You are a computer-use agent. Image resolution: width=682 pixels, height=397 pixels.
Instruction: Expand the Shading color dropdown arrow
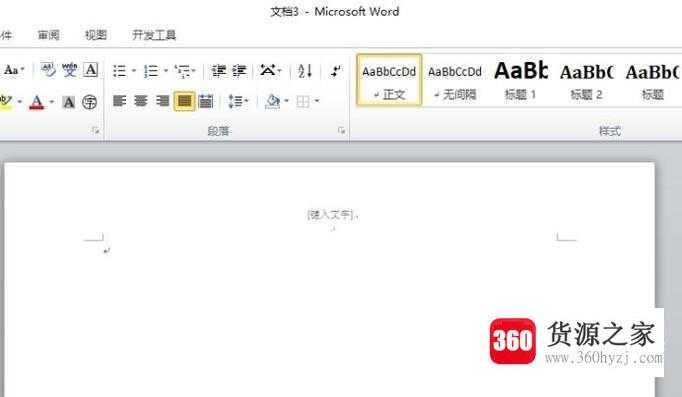click(286, 101)
